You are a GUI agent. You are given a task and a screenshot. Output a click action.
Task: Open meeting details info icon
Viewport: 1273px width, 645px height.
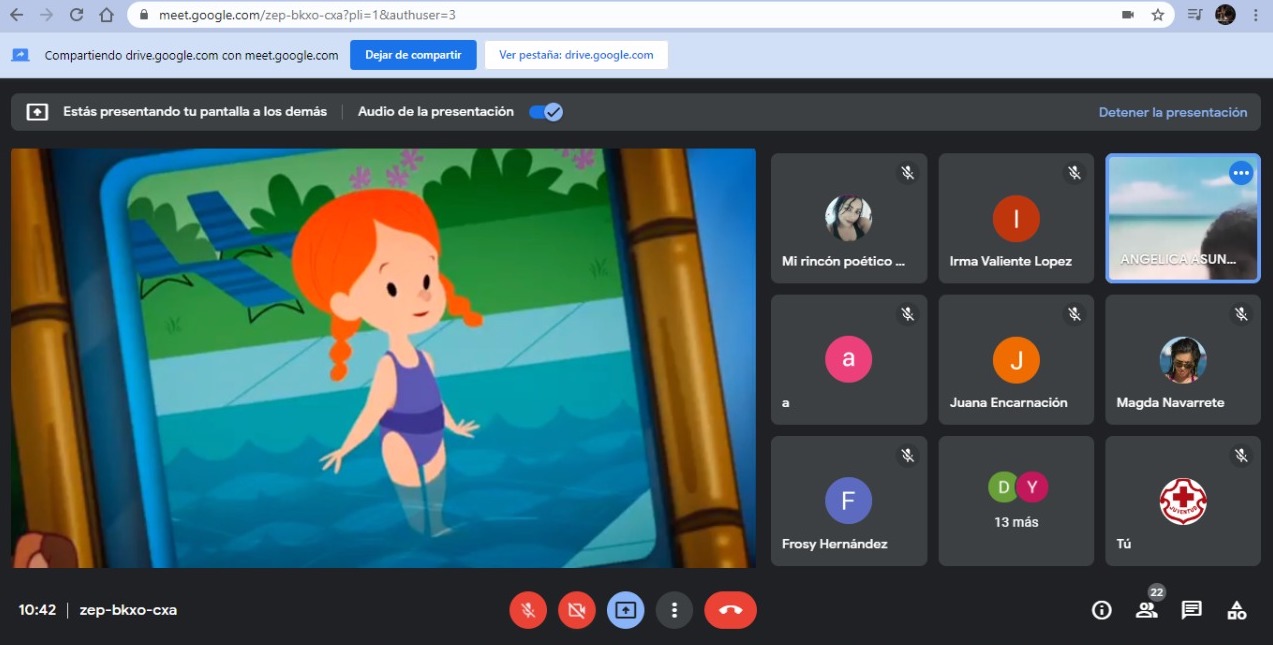[x=1101, y=610]
